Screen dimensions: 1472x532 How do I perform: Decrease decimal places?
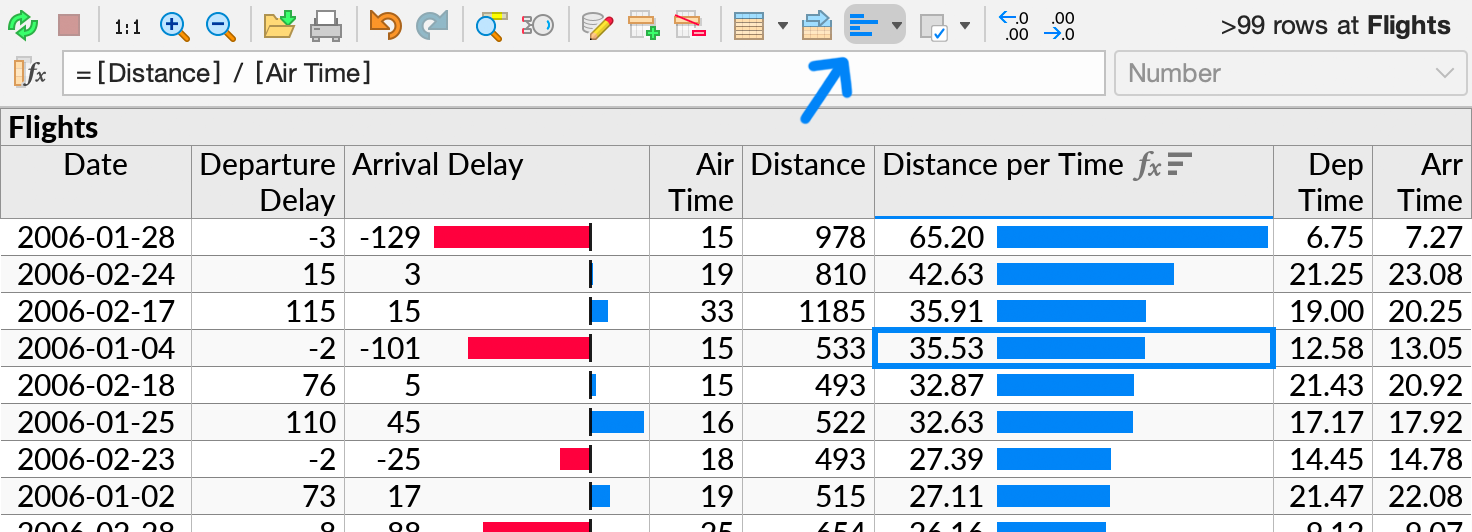tap(1059, 25)
